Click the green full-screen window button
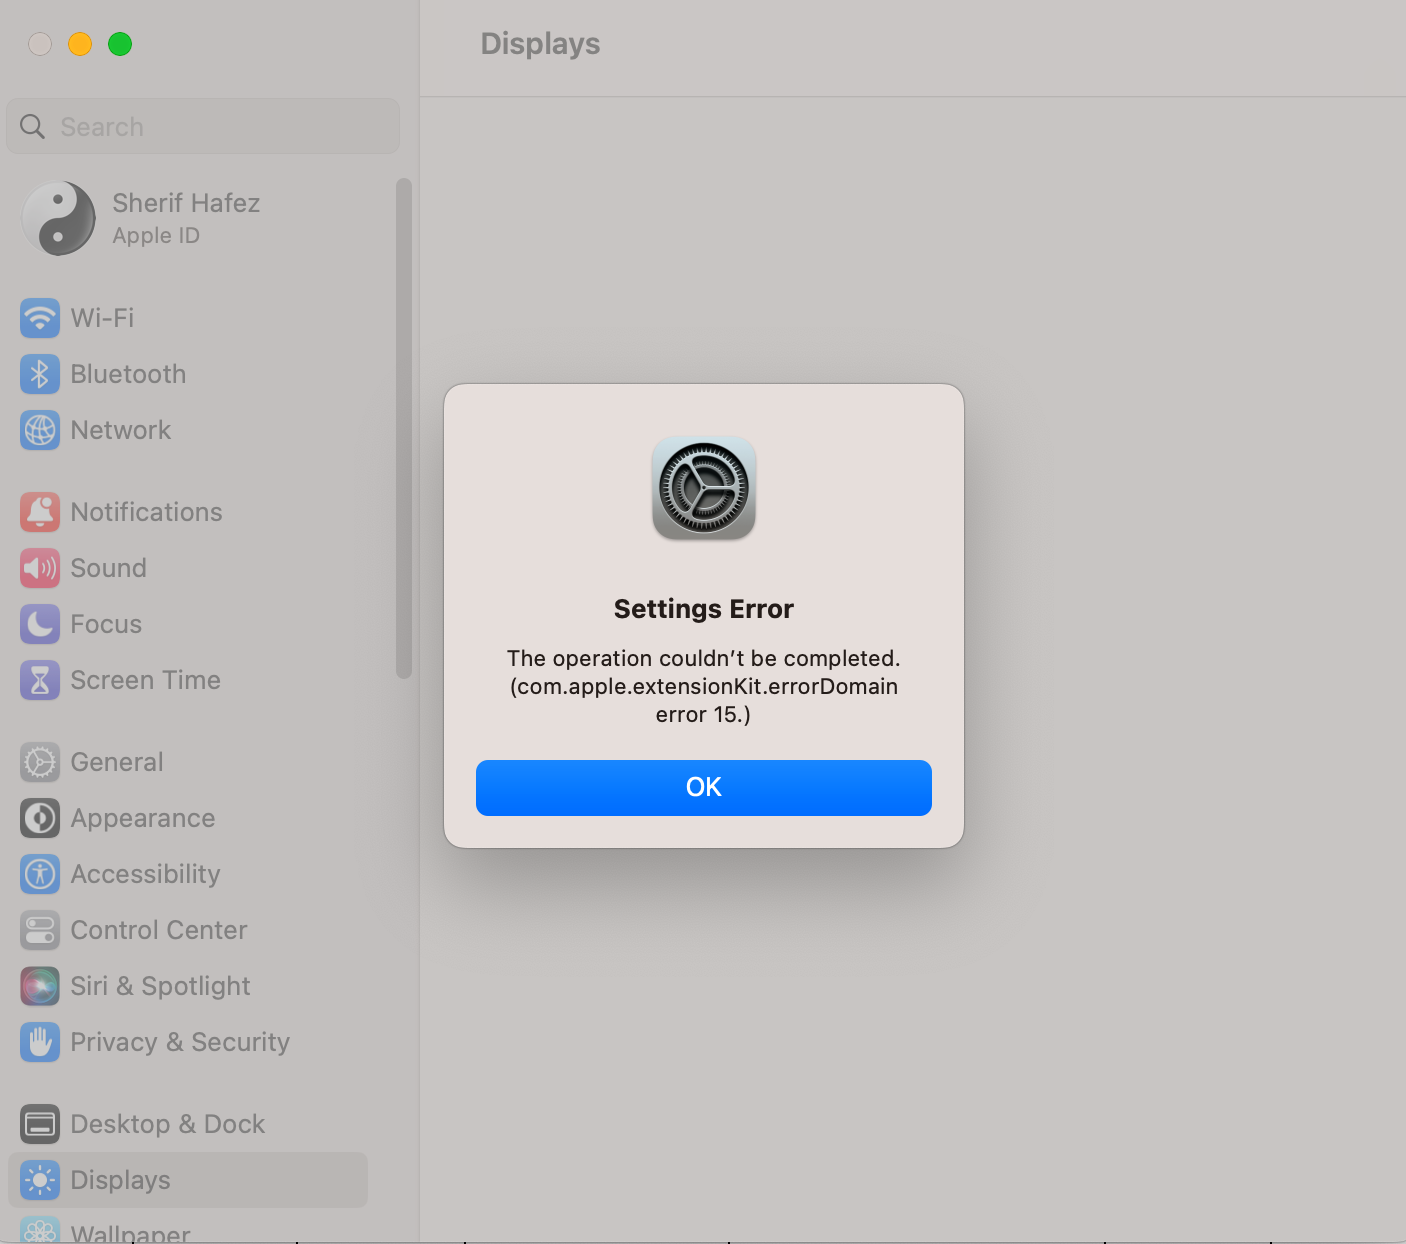Screen dimensions: 1406x1244 click(x=120, y=44)
